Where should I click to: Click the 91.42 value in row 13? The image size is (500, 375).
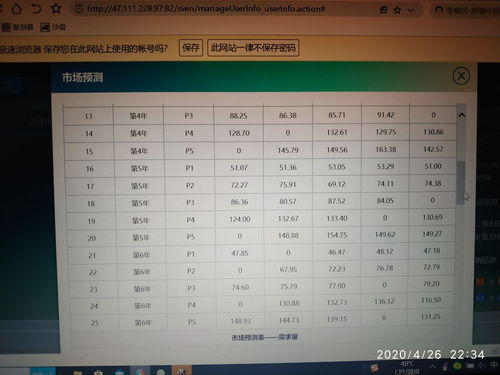point(386,115)
